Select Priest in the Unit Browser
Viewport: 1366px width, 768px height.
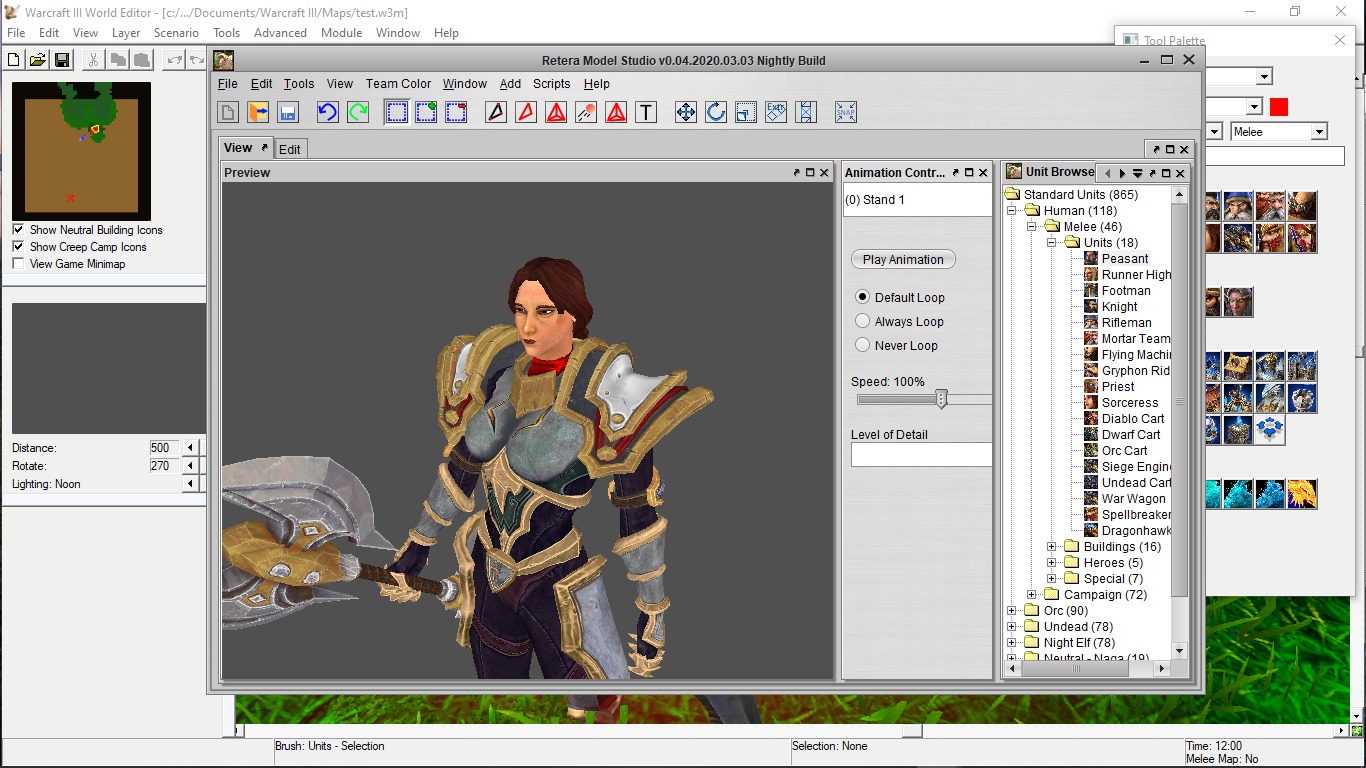click(1118, 387)
